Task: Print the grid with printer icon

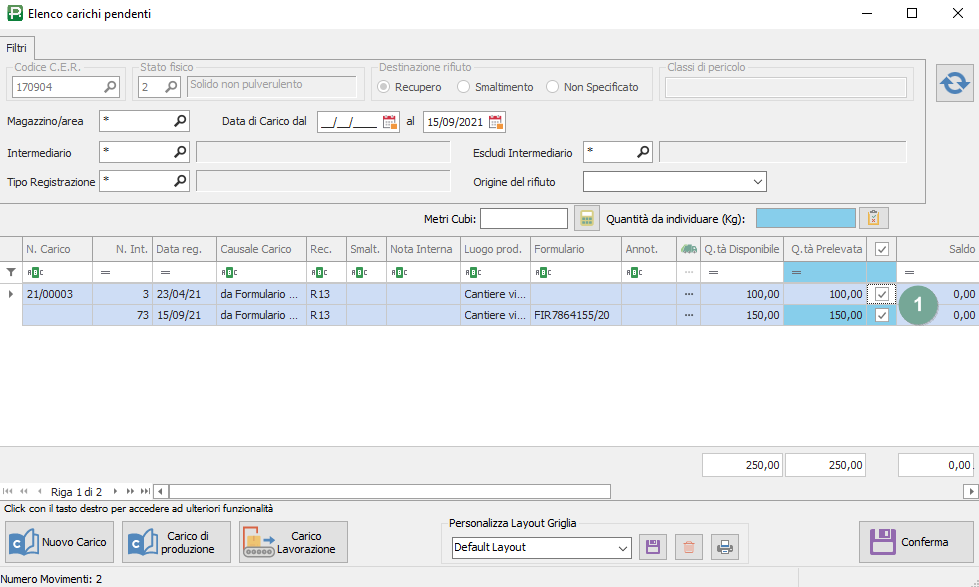Action: coord(725,547)
